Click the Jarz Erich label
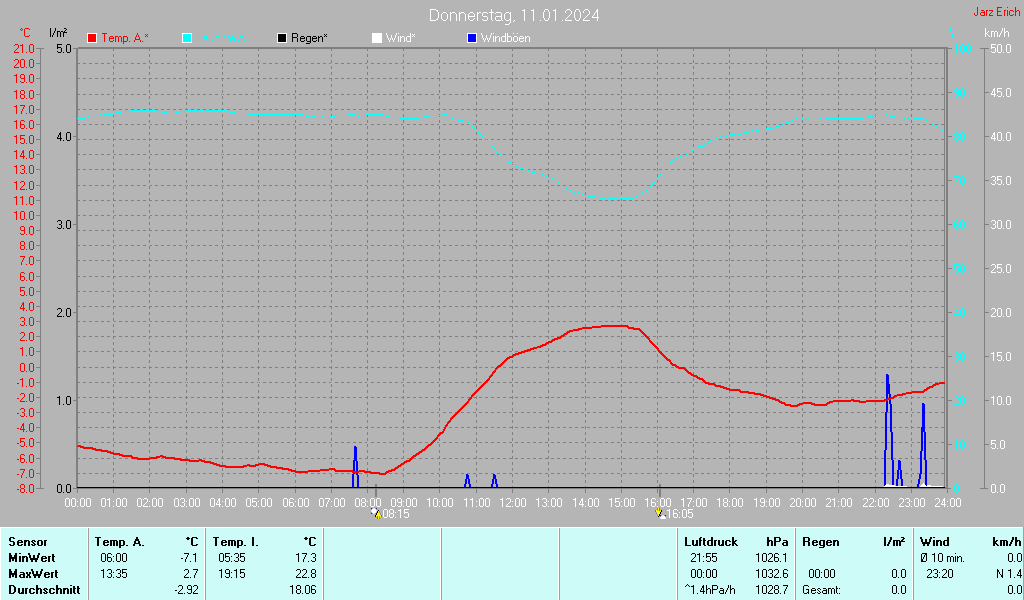1024x600 pixels. coord(997,12)
